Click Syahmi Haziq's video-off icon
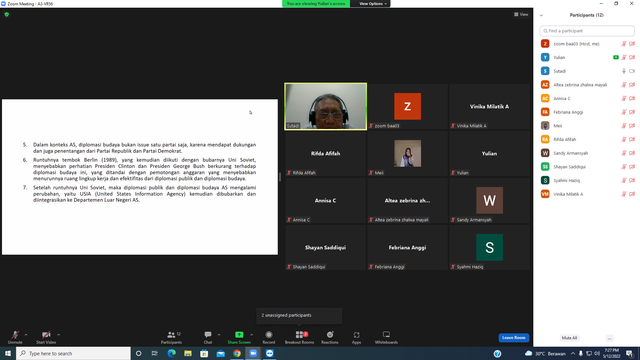640x360 pixels. pyautogui.click(x=632, y=180)
